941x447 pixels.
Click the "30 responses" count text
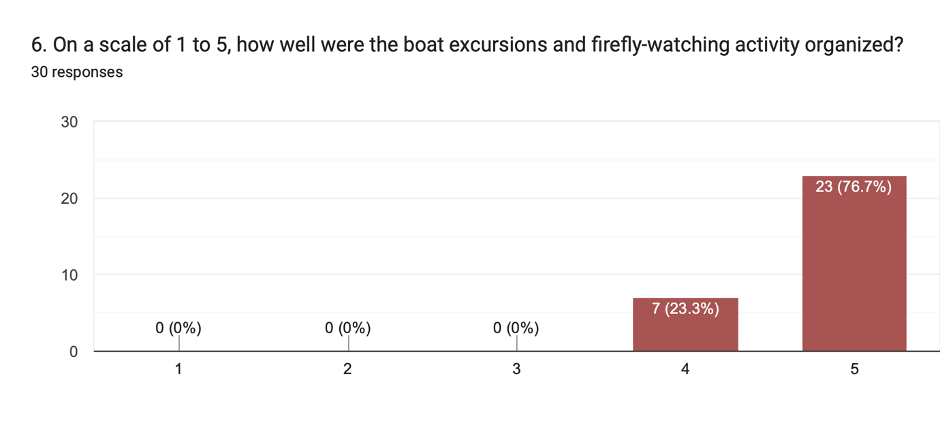click(77, 72)
